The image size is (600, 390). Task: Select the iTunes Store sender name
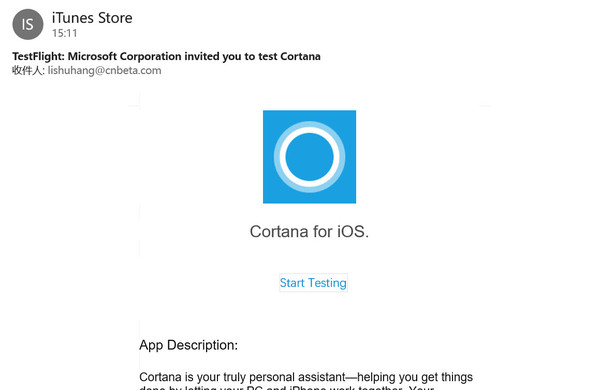pyautogui.click(x=92, y=18)
